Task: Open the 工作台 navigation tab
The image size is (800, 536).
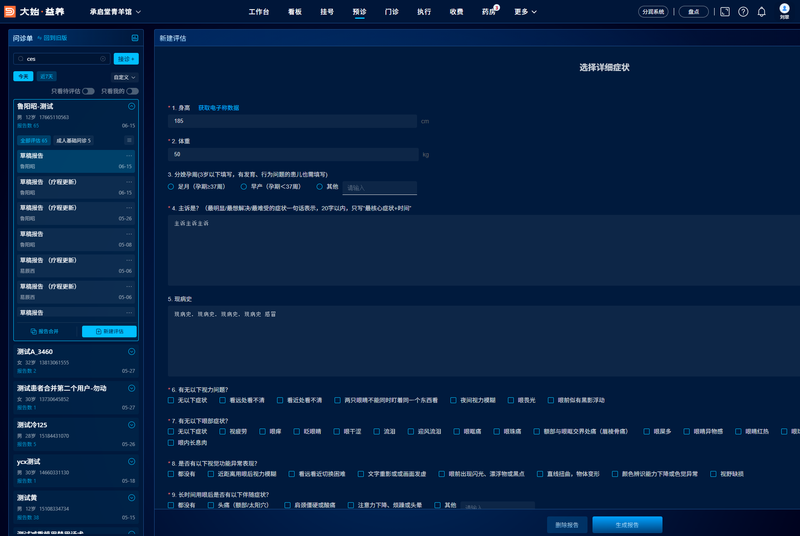Action: [259, 12]
